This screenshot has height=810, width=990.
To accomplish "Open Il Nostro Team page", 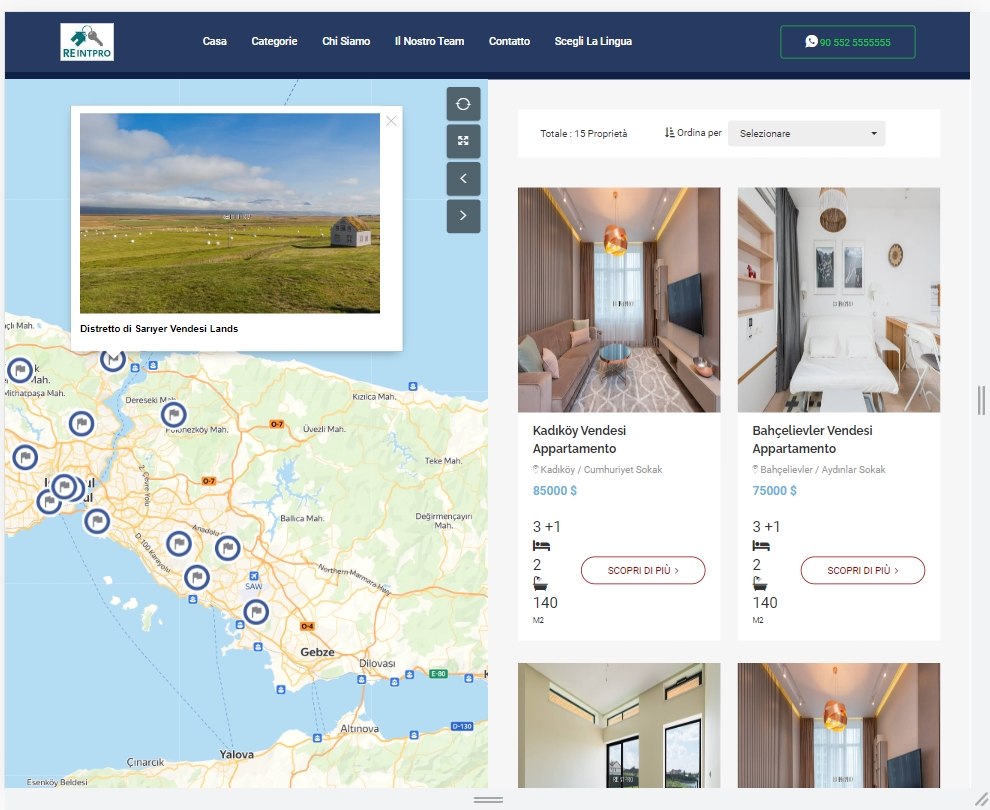I will 429,41.
